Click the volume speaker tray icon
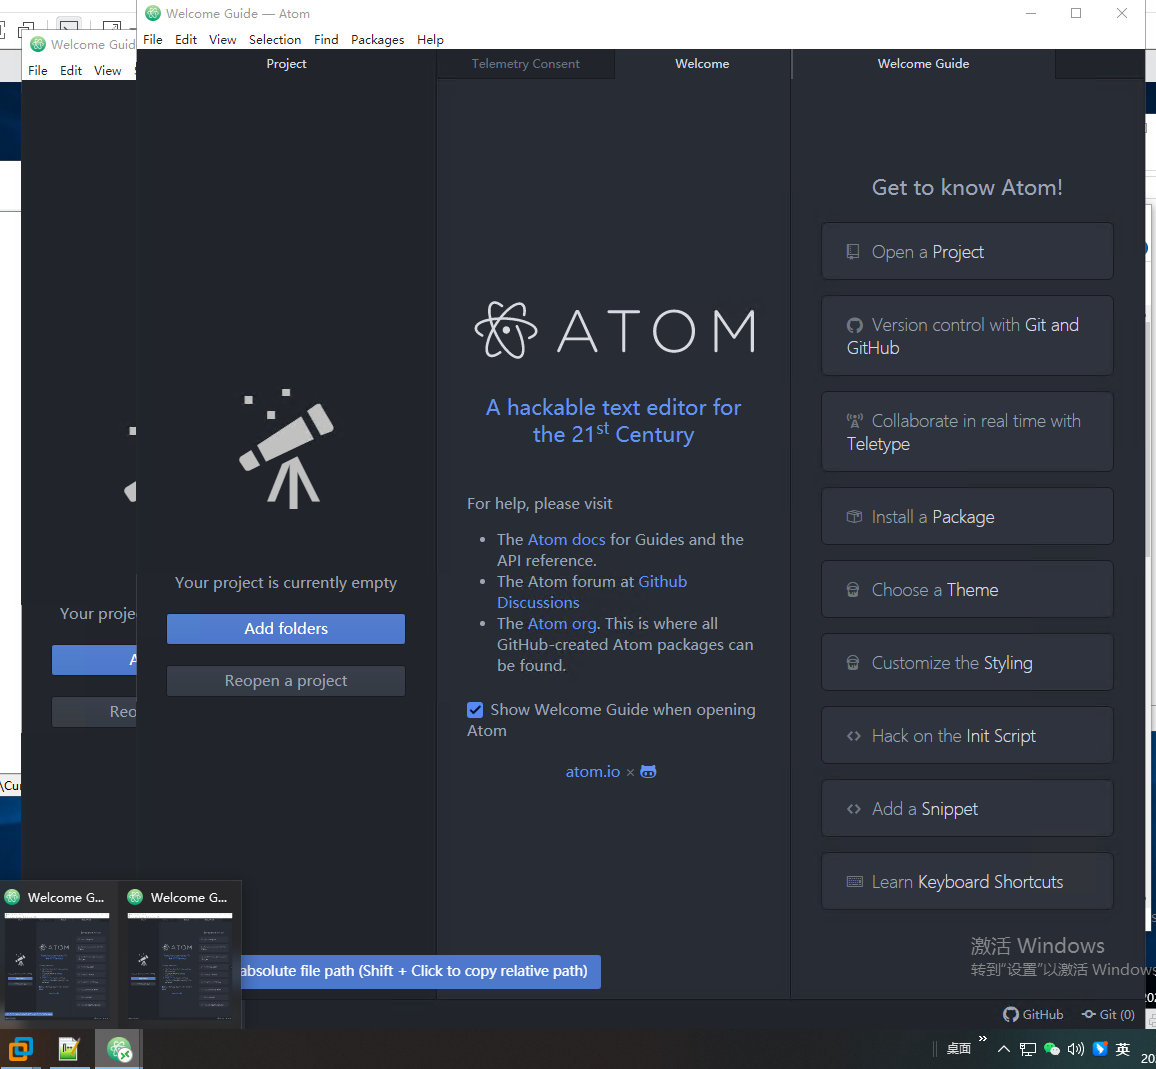 [1076, 1049]
